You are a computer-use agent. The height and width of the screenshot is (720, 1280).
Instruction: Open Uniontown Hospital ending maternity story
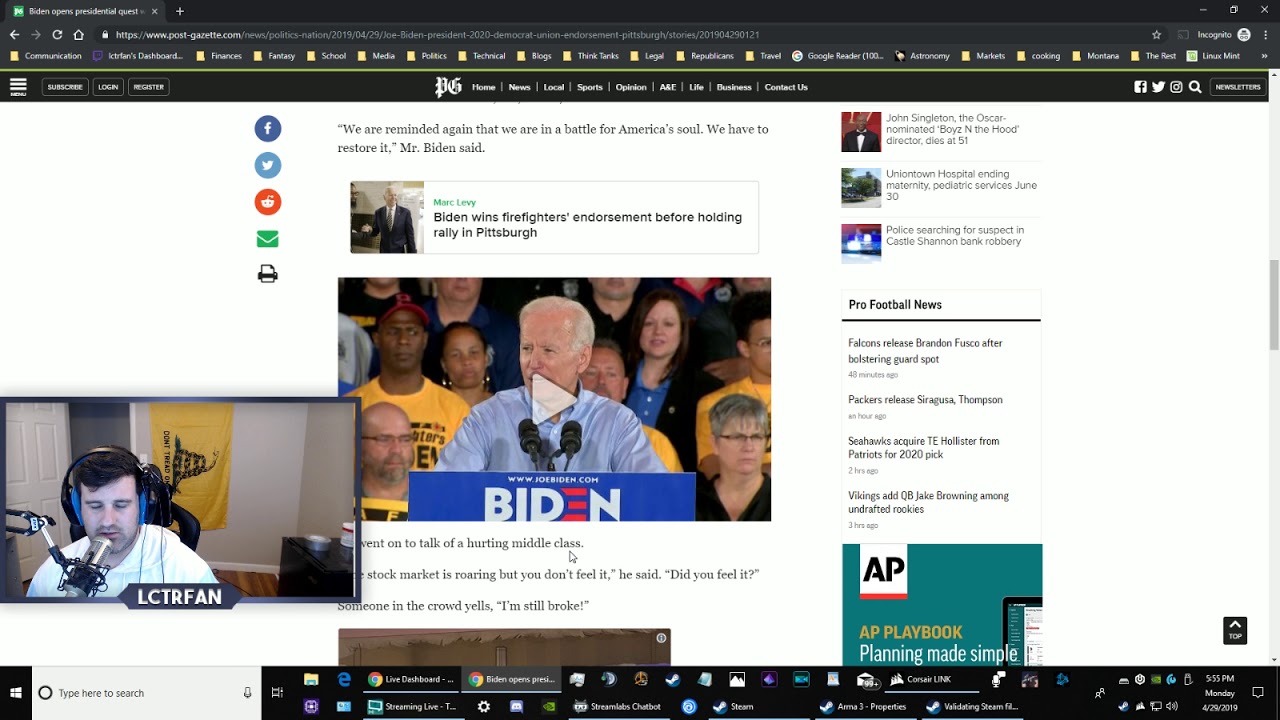click(961, 185)
